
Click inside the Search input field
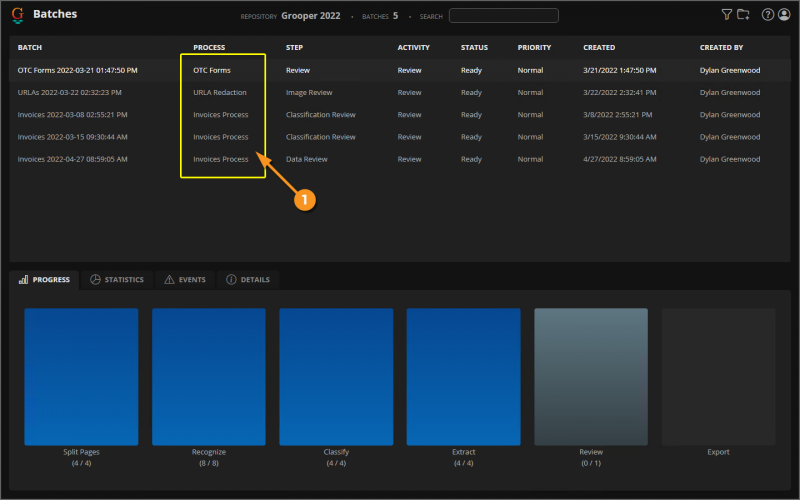tap(503, 16)
